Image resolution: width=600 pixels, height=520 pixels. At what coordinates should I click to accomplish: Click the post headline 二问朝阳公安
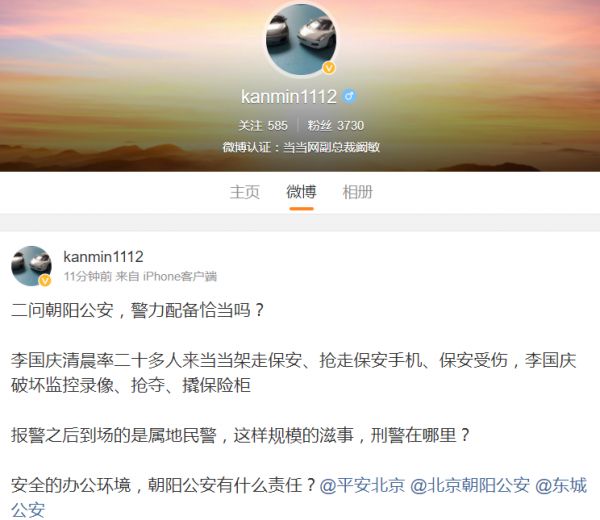(x=62, y=310)
